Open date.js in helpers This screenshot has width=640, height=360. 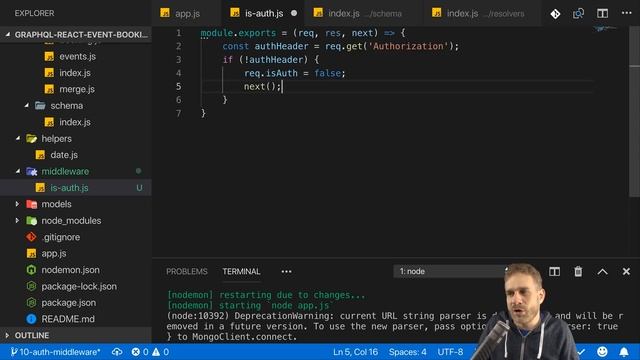click(x=64, y=155)
